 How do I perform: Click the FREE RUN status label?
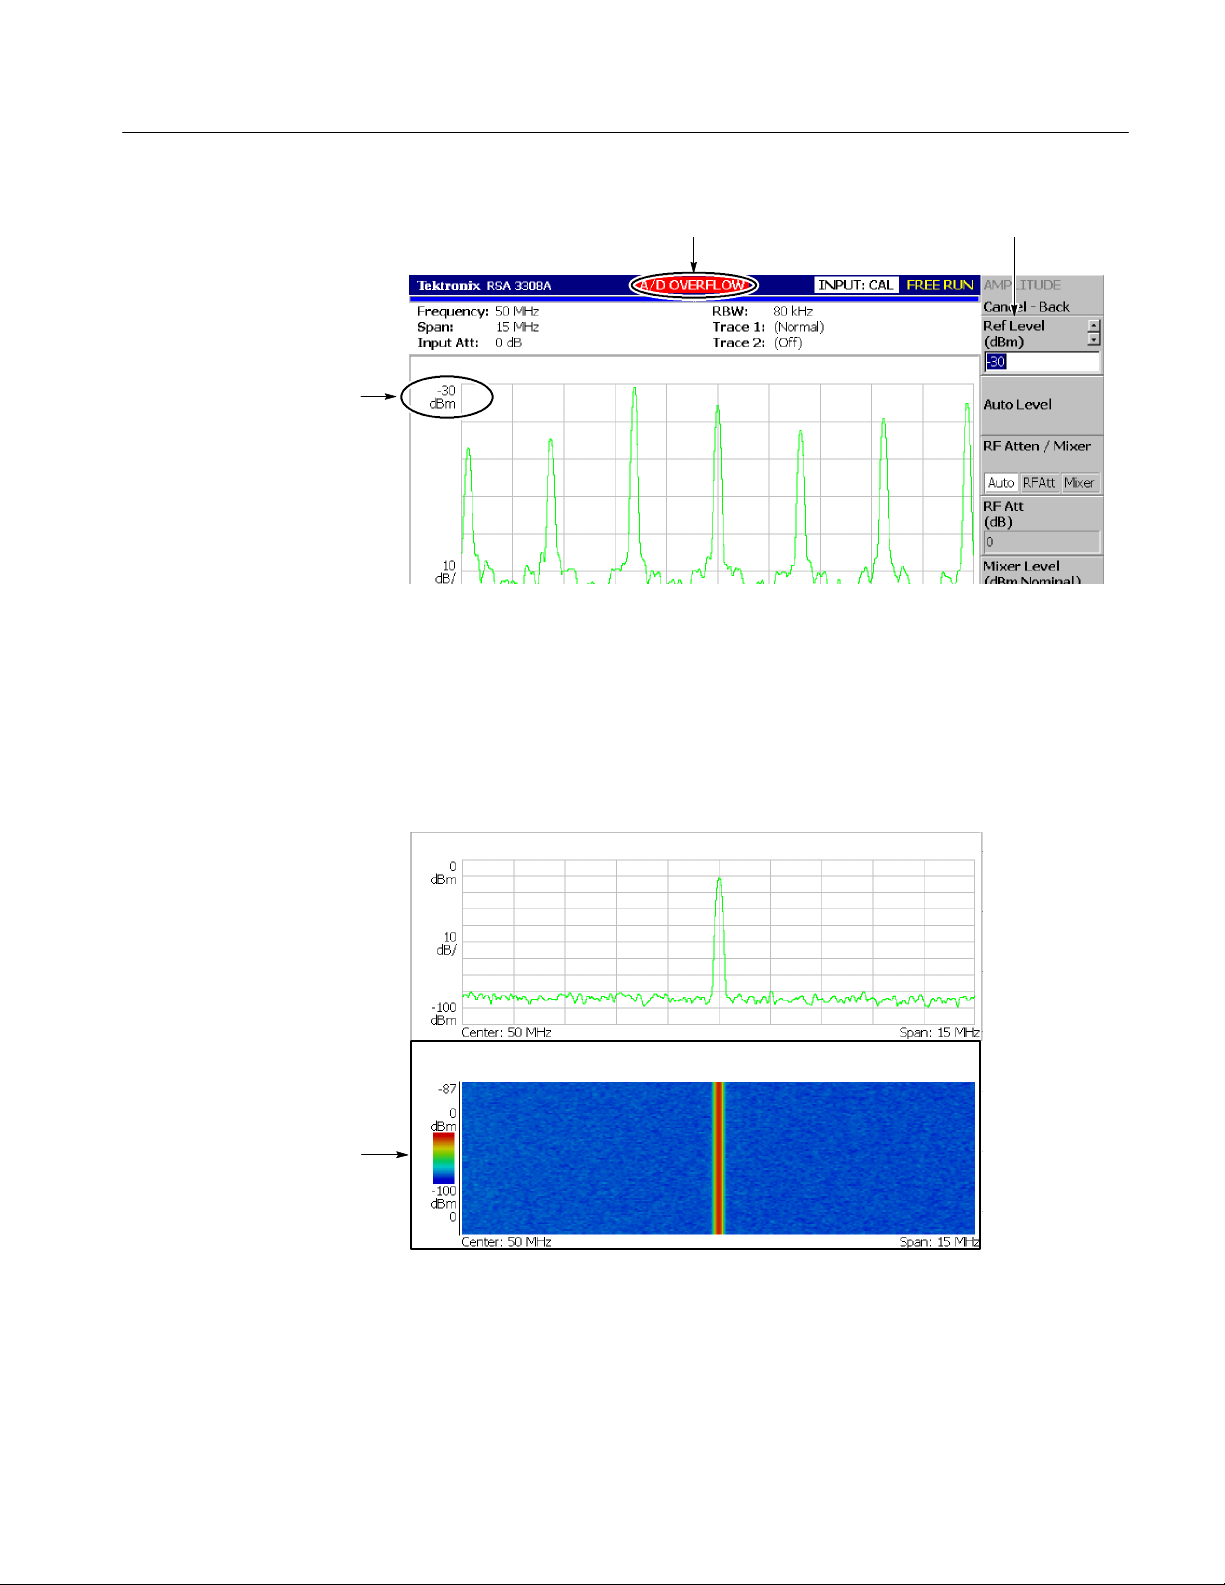[x=939, y=285]
